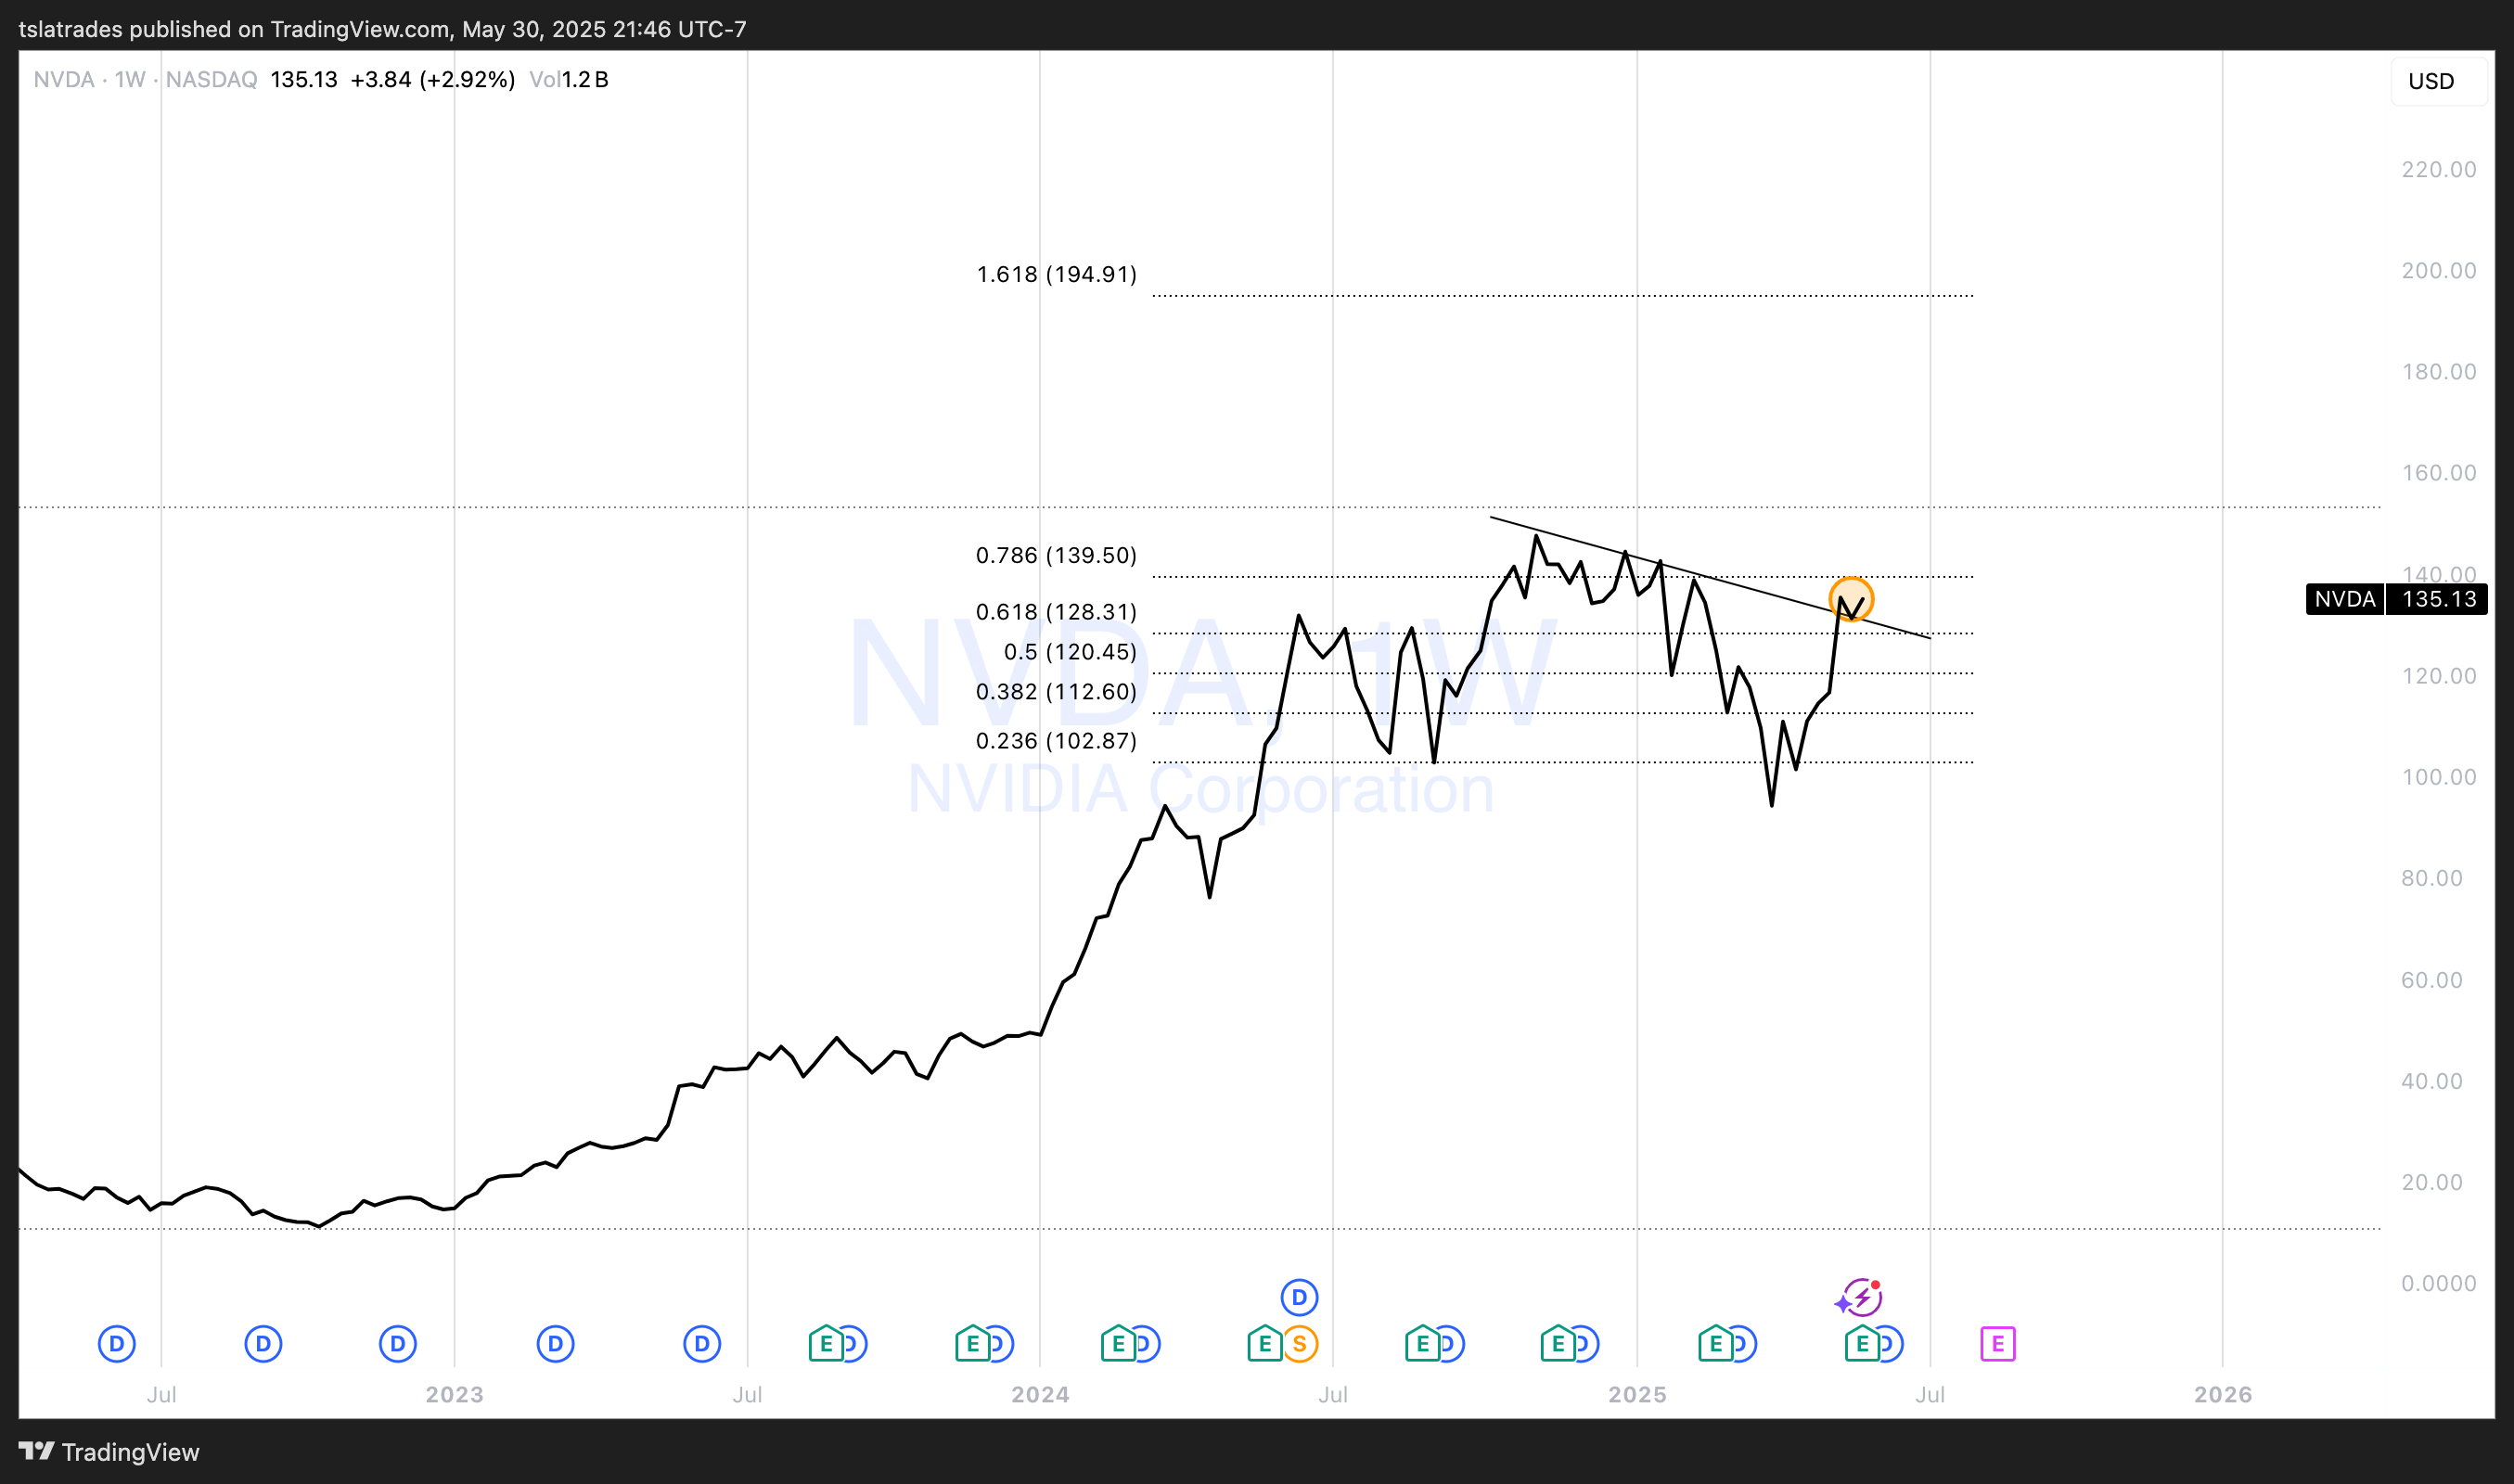The height and width of the screenshot is (1484, 2514).
Task: Click the 0.236 (102.87) Fibonacci label
Action: coord(1056,741)
